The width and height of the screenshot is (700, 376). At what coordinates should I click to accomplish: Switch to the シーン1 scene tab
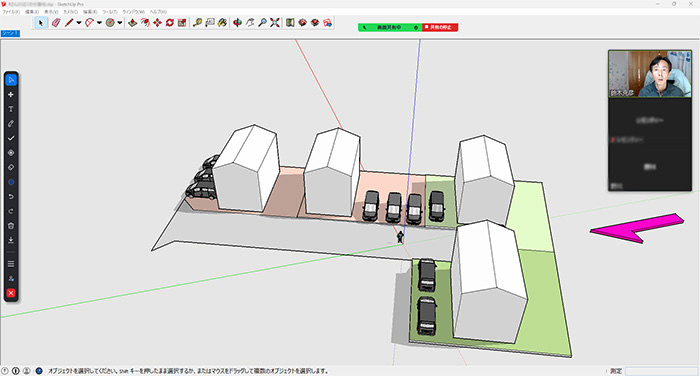tap(10, 33)
